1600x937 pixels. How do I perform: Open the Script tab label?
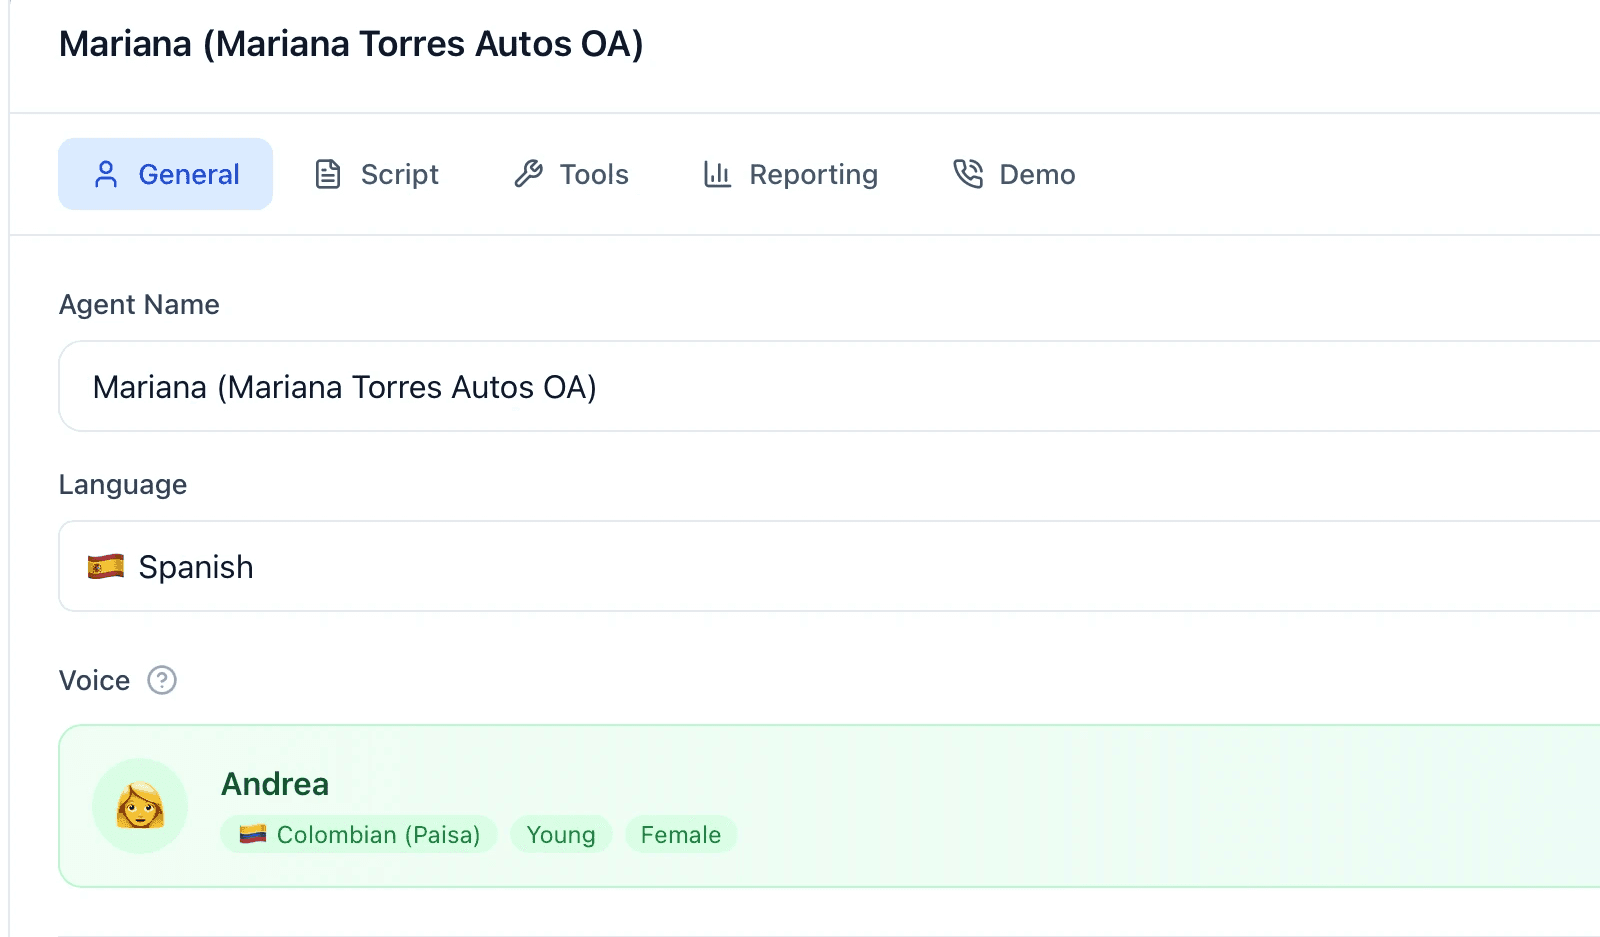click(x=399, y=175)
